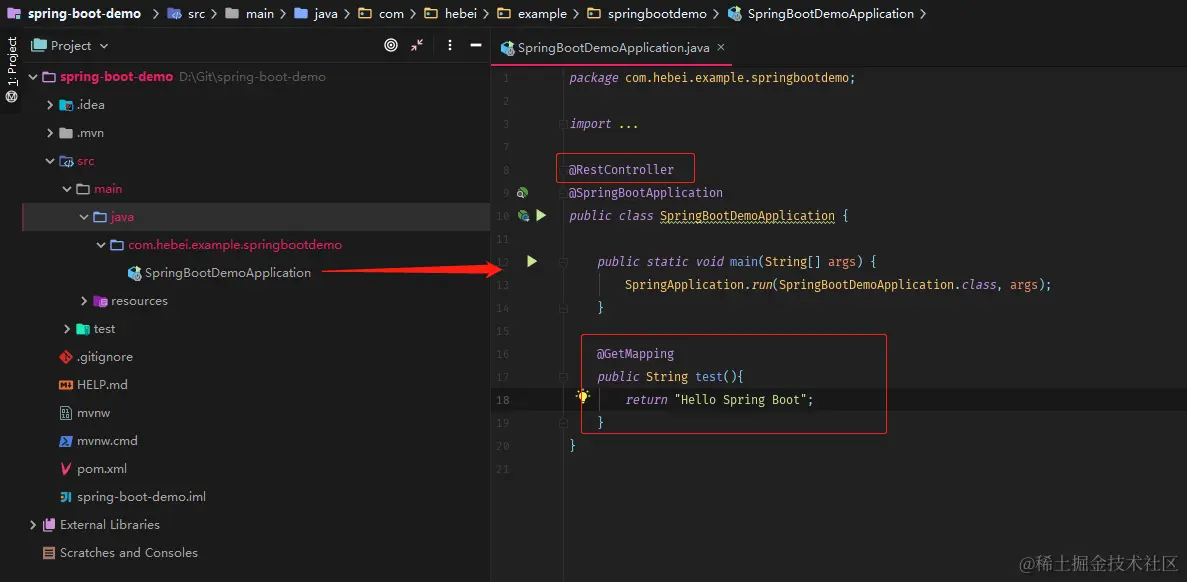The height and width of the screenshot is (582, 1187).
Task: Collapse the spring-boot-demo root folder
Action: 33,77
